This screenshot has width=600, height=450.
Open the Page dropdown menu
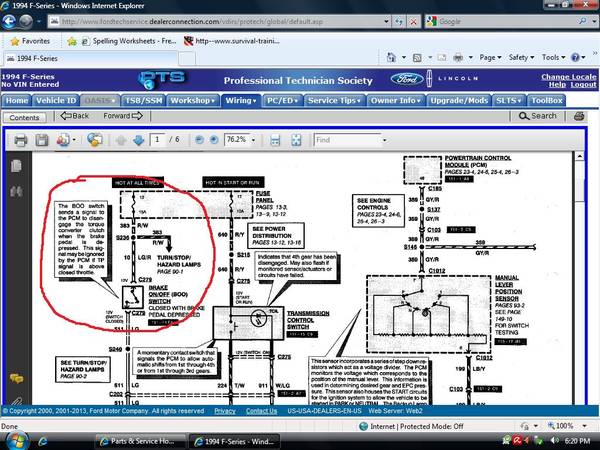490,58
